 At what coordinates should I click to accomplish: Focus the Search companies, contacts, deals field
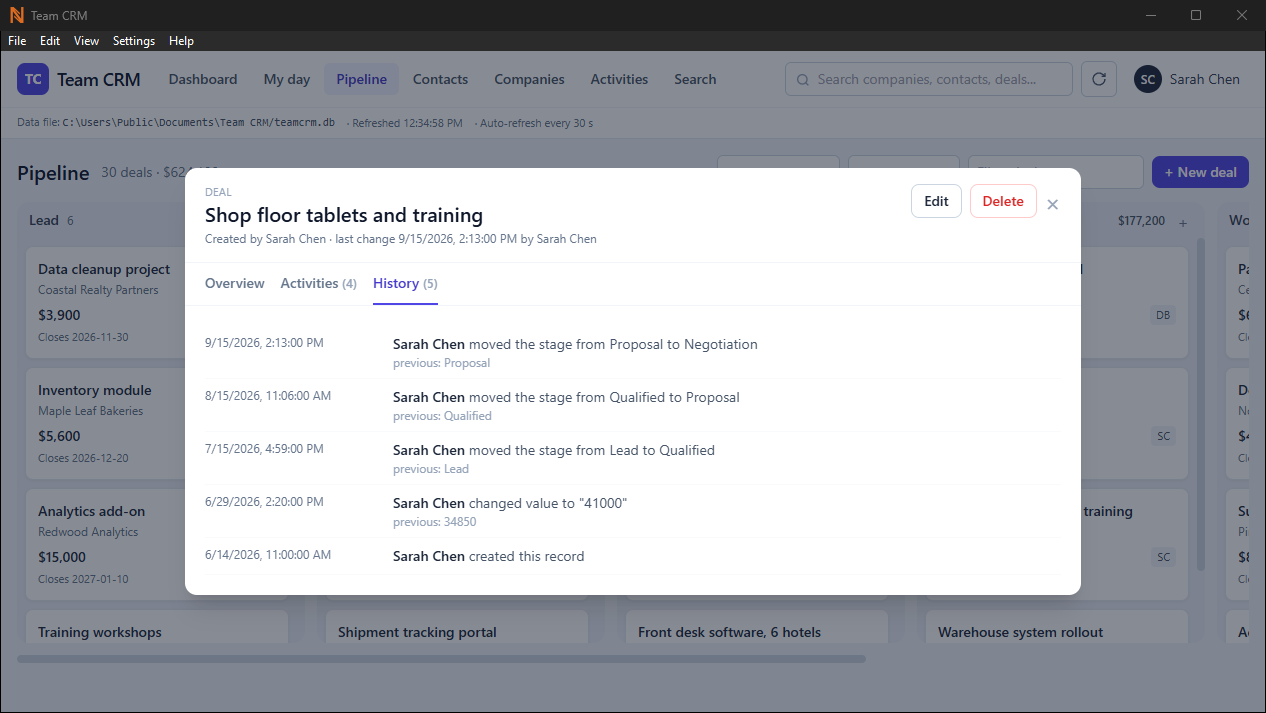(929, 79)
